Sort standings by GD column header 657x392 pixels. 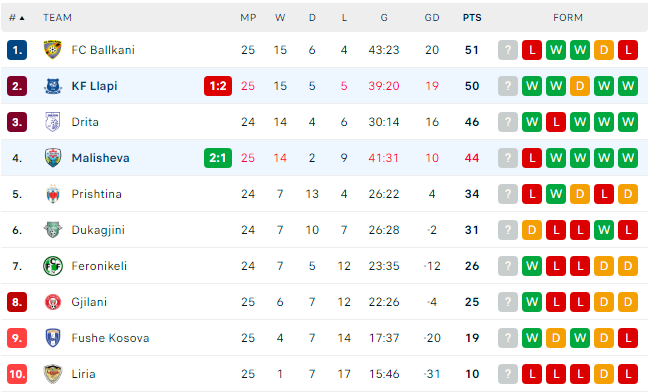pyautogui.click(x=432, y=18)
